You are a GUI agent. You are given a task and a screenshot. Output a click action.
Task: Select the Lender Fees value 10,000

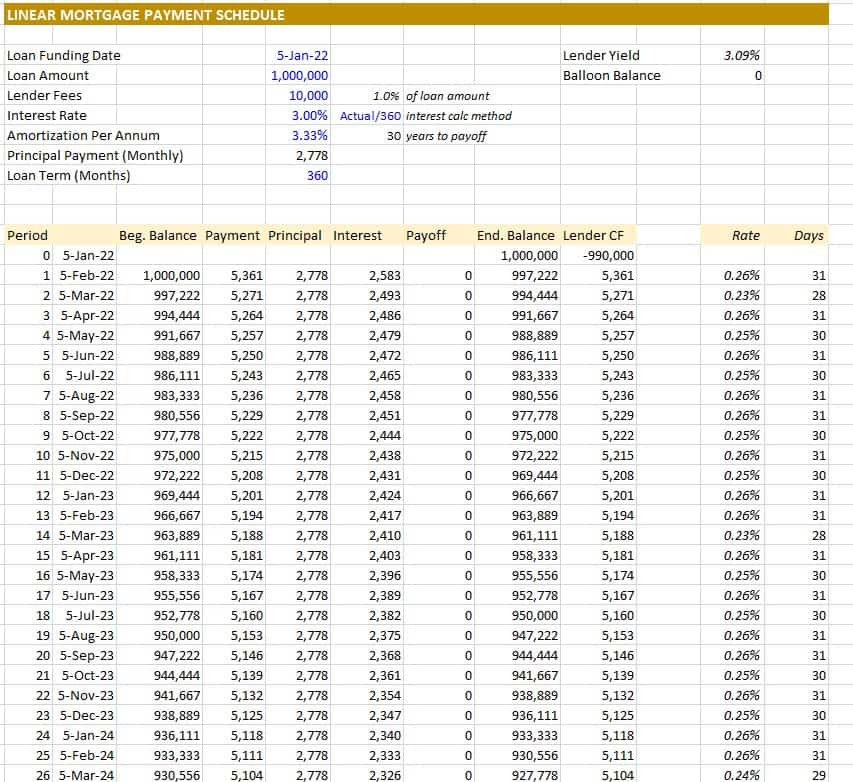click(x=308, y=96)
